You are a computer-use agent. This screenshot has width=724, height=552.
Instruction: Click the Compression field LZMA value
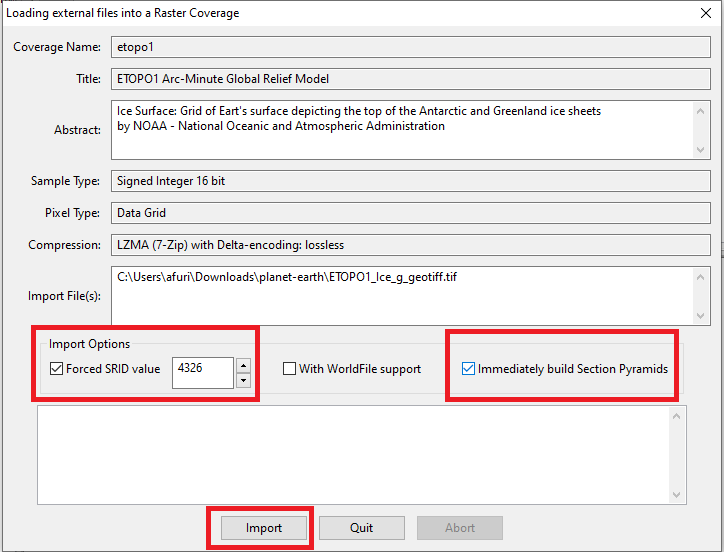pos(410,245)
